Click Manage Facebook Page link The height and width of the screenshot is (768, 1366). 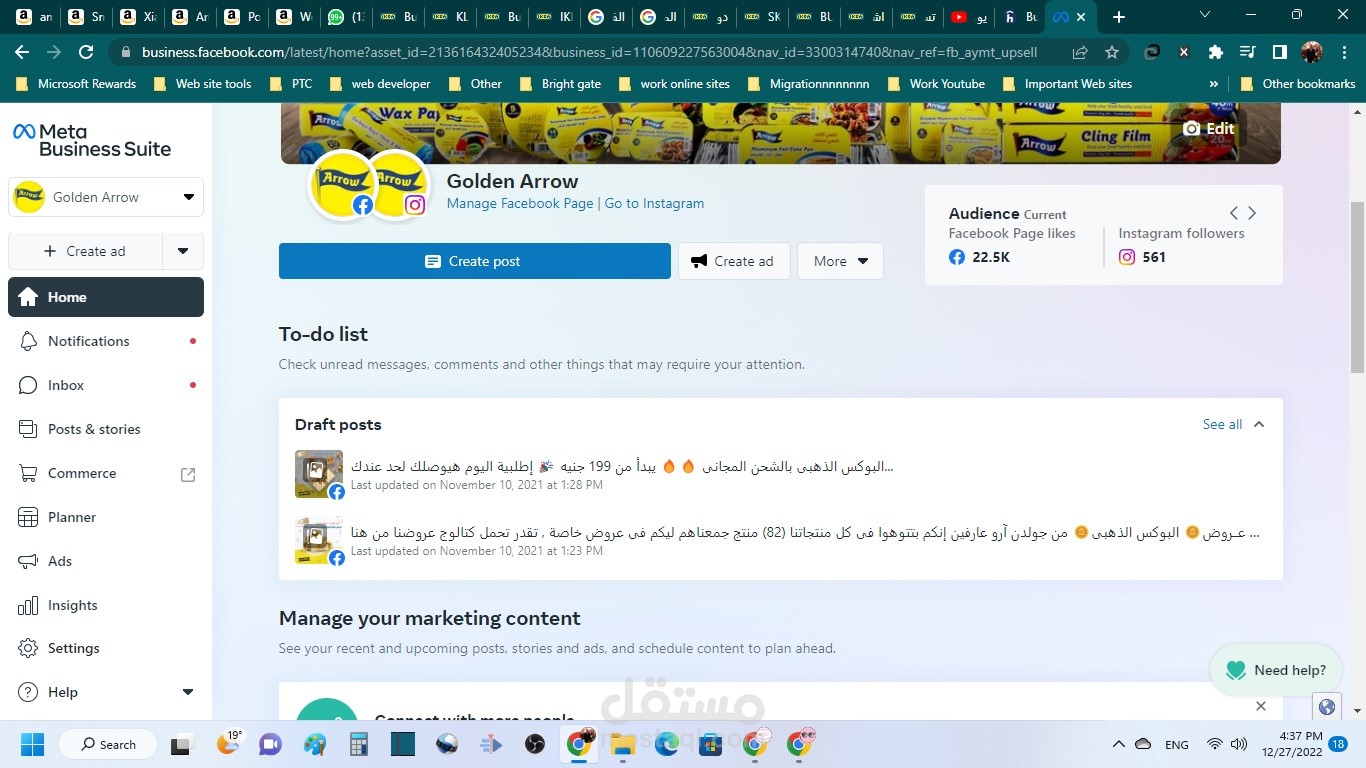[x=519, y=203]
